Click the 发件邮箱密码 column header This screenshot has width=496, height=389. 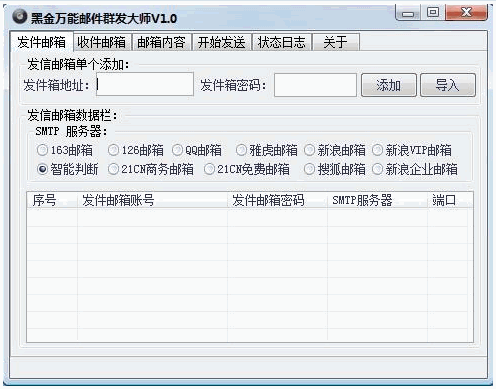tap(277, 200)
